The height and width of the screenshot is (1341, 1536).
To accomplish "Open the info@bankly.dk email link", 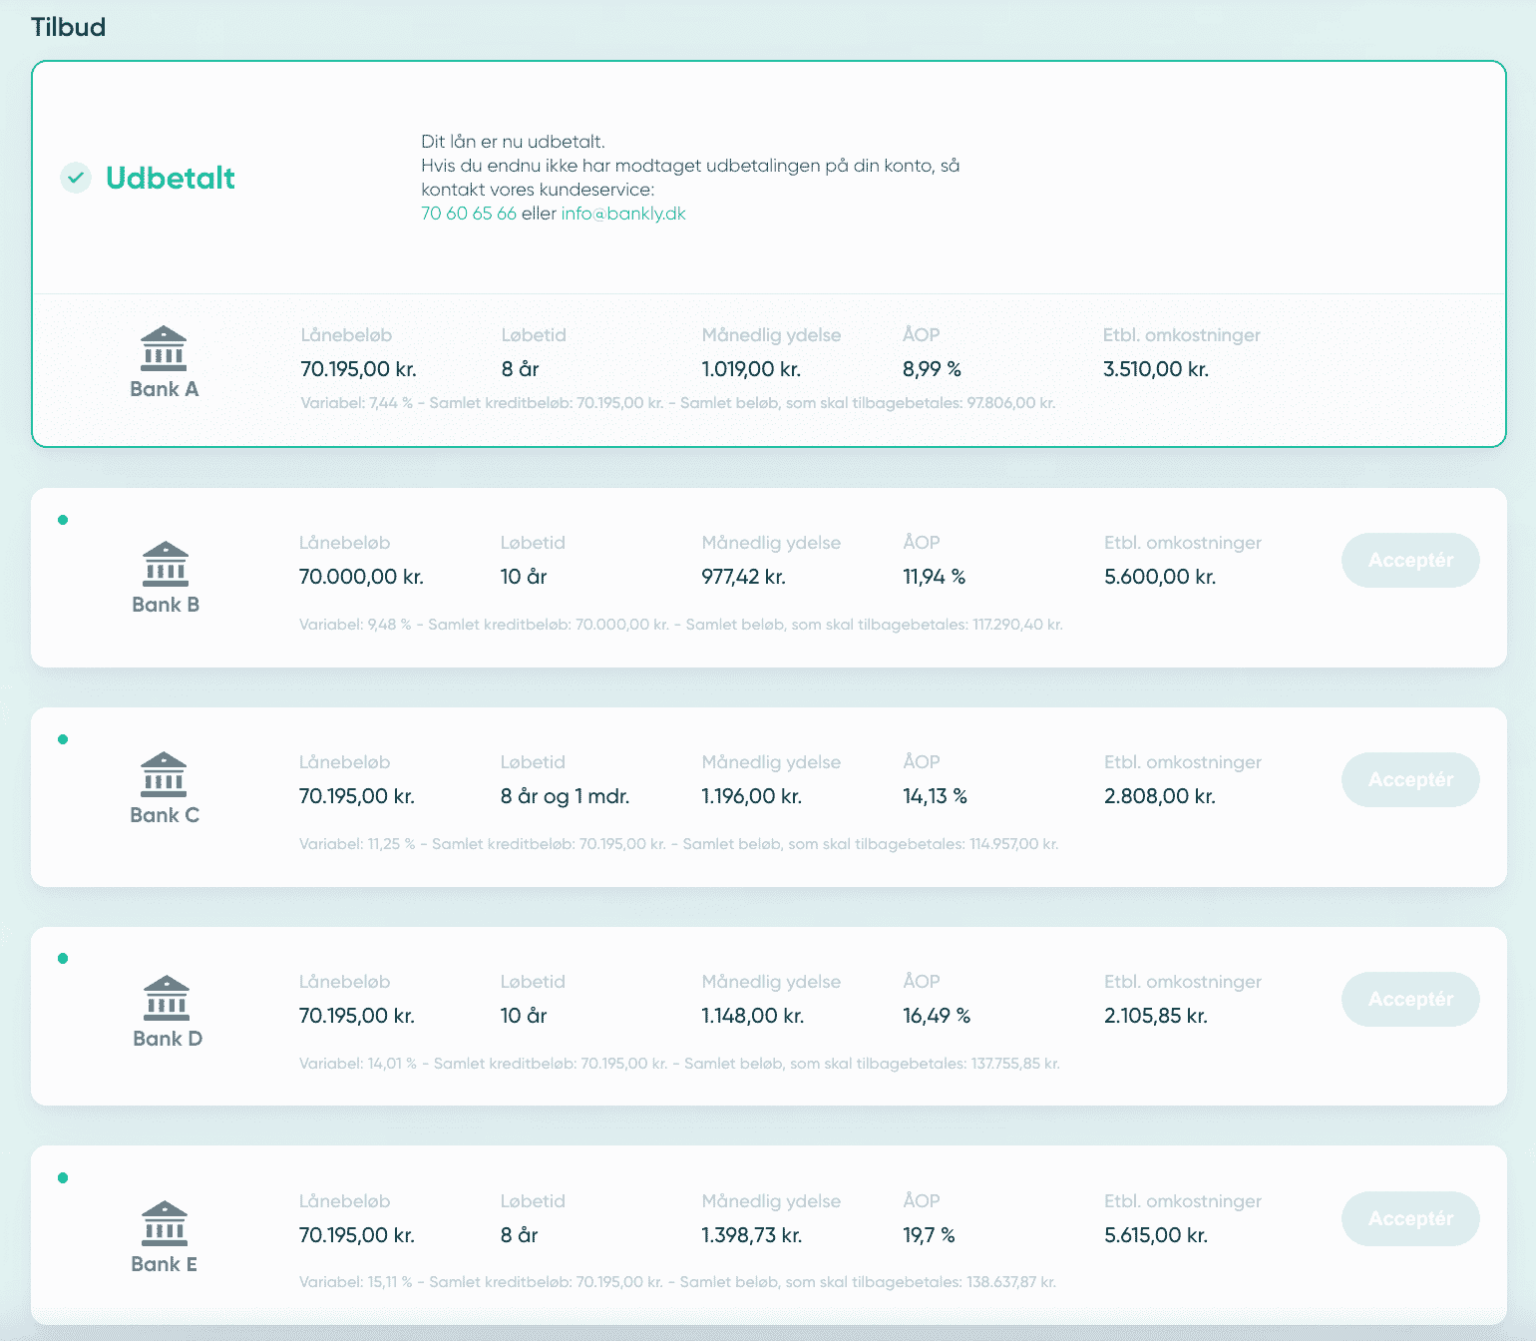I will tap(623, 213).
